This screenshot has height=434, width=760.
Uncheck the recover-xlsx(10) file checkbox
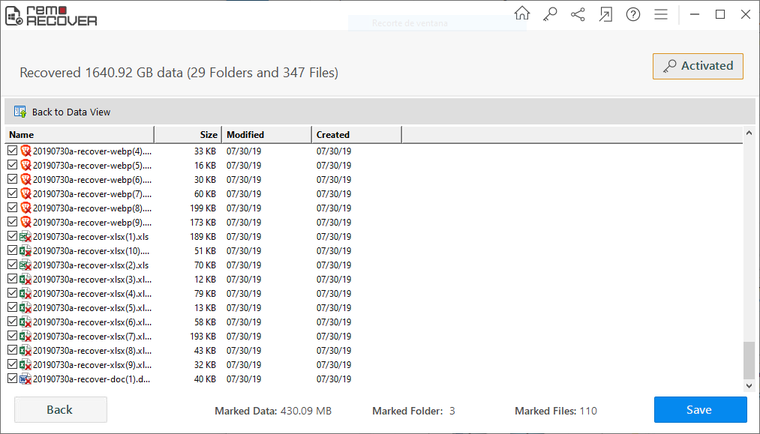[13, 251]
